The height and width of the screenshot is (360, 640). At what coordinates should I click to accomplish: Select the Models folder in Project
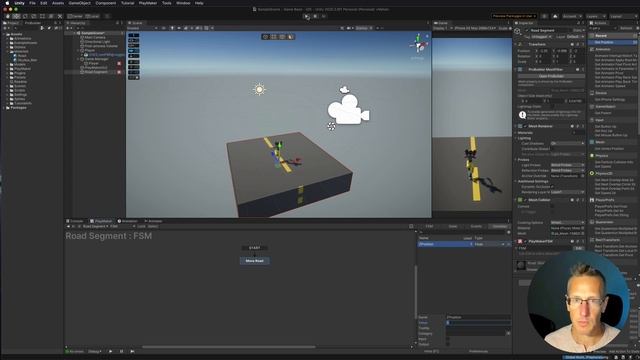(20, 64)
